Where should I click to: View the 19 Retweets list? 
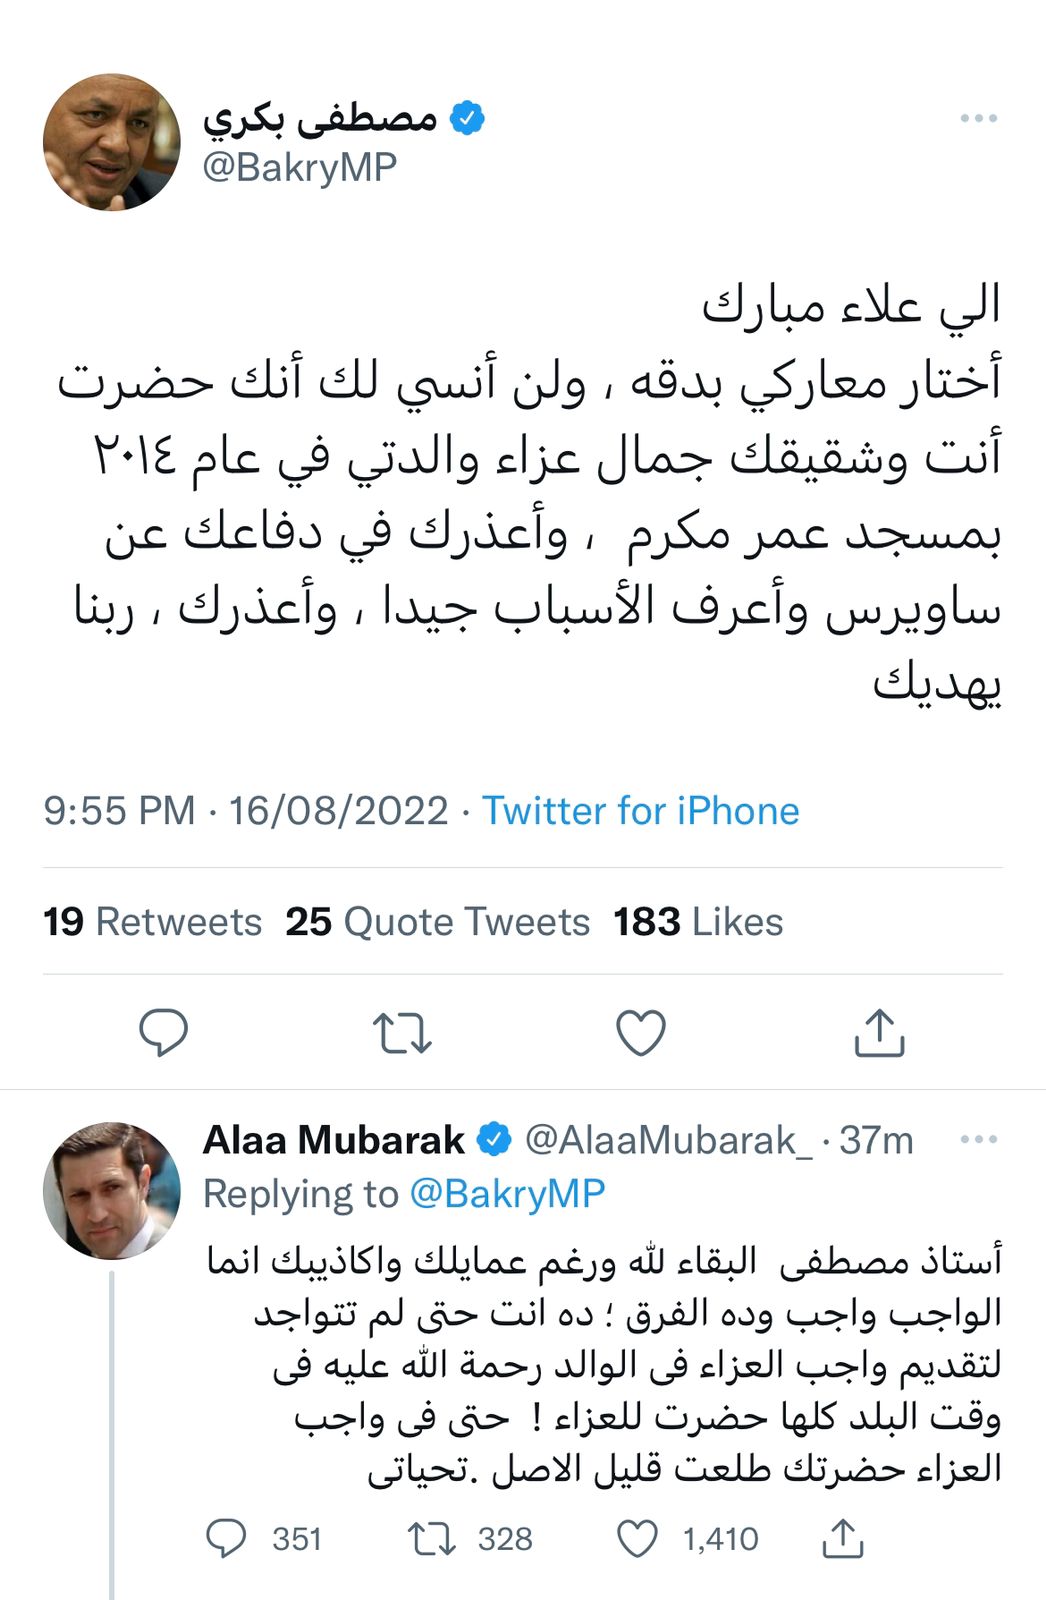[x=152, y=922]
